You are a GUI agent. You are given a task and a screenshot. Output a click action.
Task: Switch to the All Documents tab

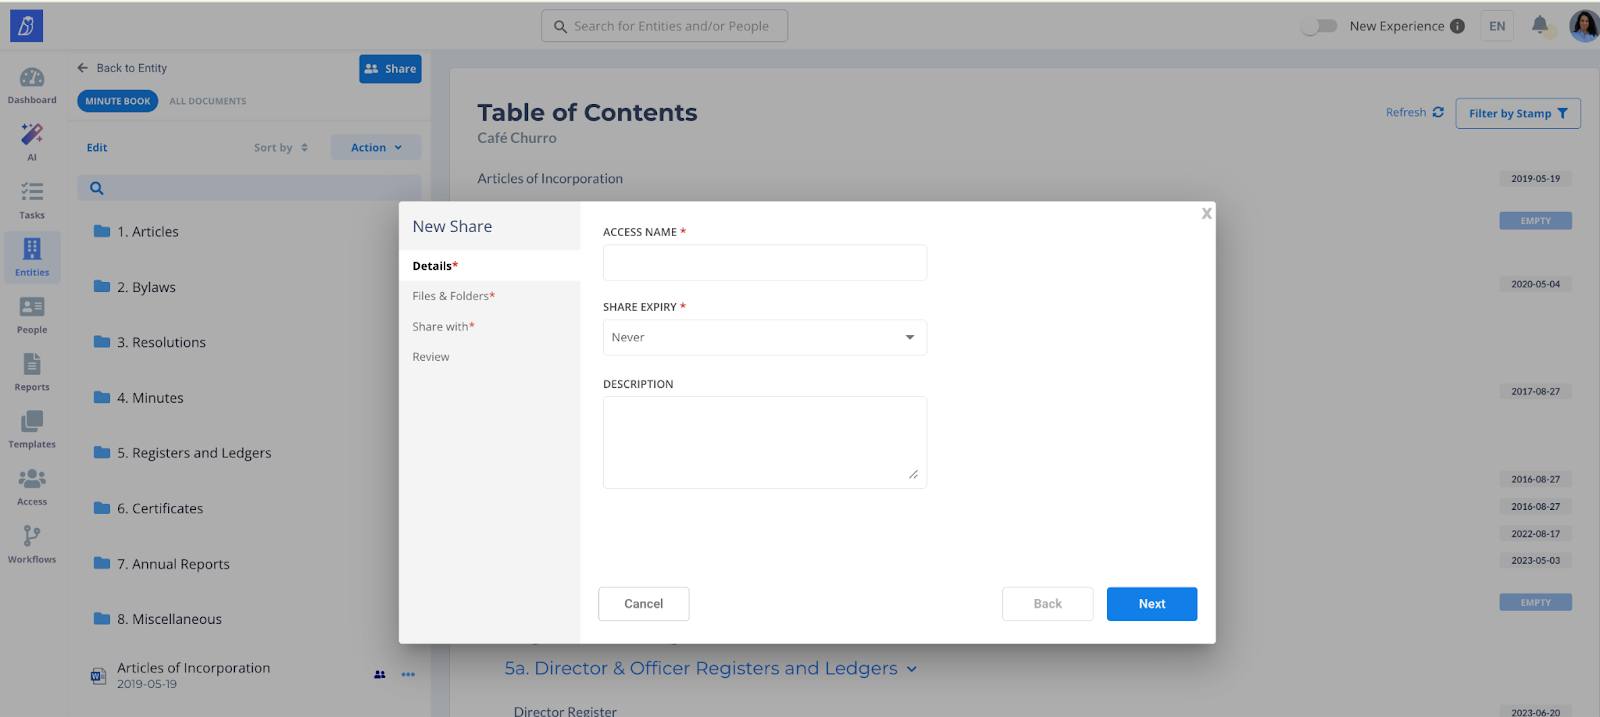click(x=207, y=101)
